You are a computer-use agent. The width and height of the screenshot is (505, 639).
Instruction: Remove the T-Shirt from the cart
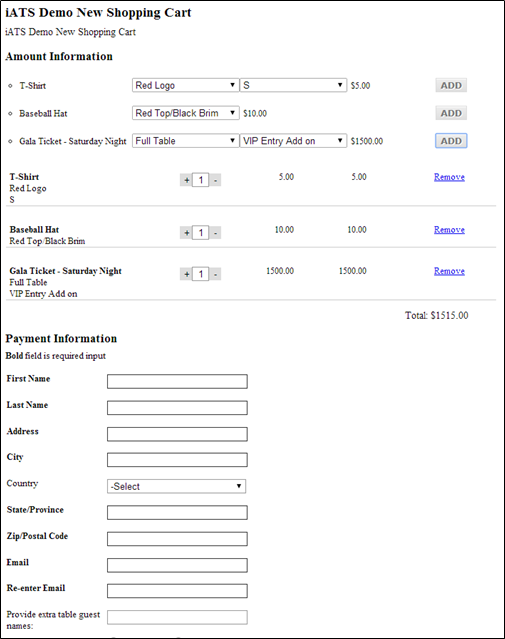point(449,177)
